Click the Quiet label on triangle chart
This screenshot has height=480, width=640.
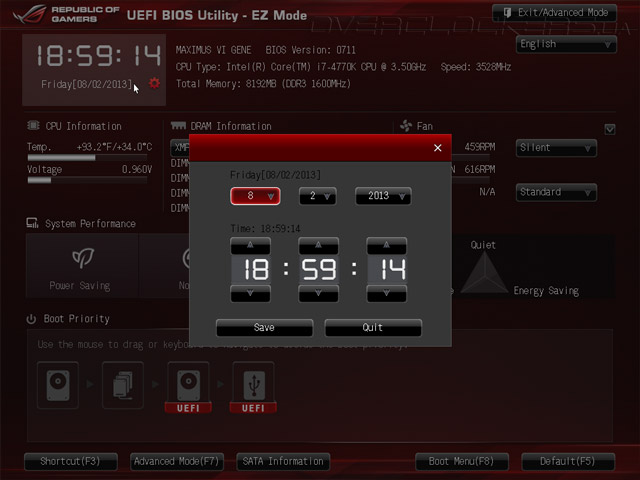[x=483, y=245]
